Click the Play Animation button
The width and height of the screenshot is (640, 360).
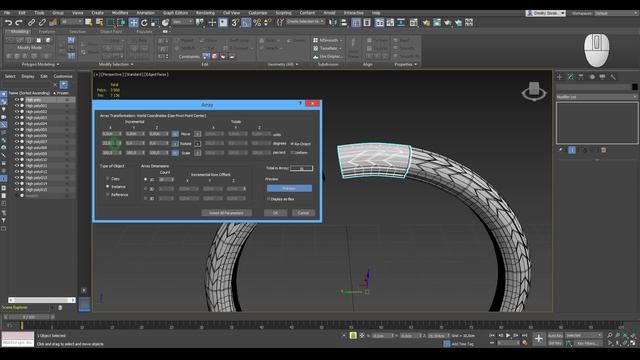coord(508,336)
